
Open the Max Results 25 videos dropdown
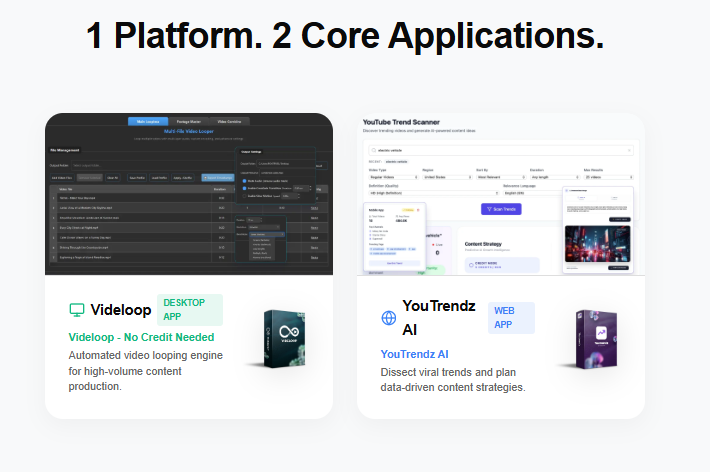(x=608, y=177)
